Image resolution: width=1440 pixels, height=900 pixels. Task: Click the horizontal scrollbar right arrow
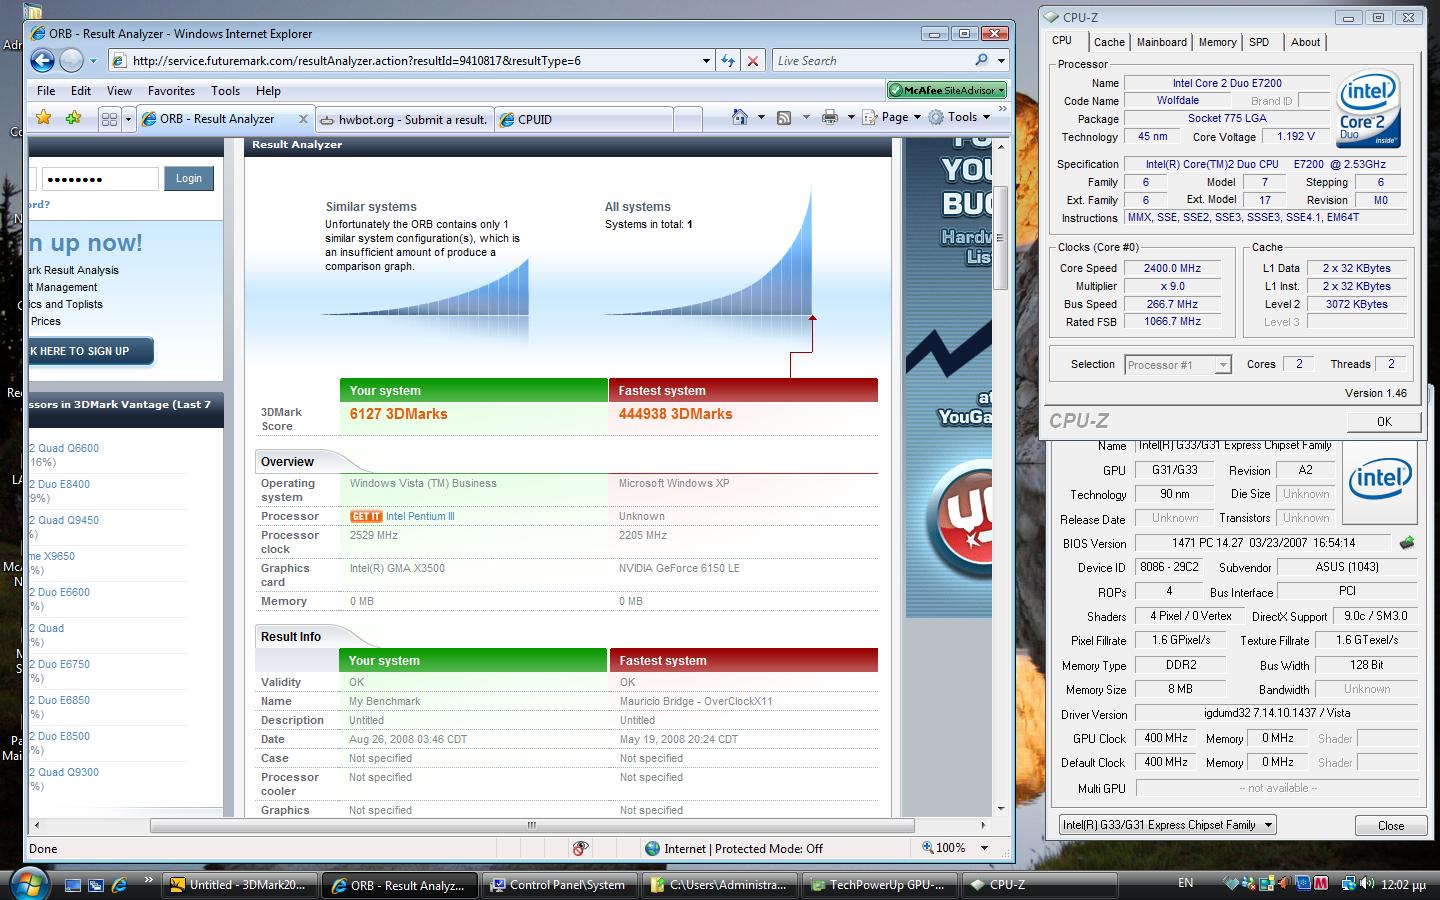tap(984, 826)
